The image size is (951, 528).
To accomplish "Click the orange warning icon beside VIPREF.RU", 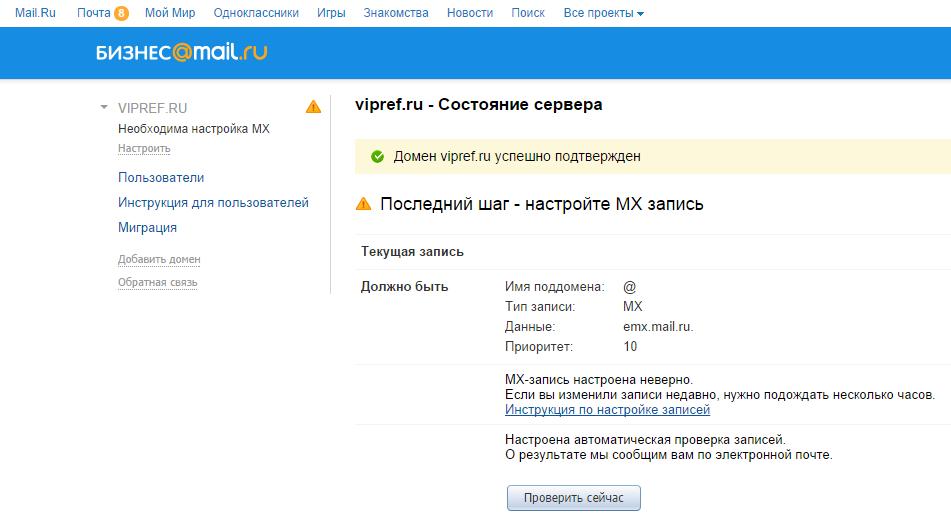I will (313, 107).
